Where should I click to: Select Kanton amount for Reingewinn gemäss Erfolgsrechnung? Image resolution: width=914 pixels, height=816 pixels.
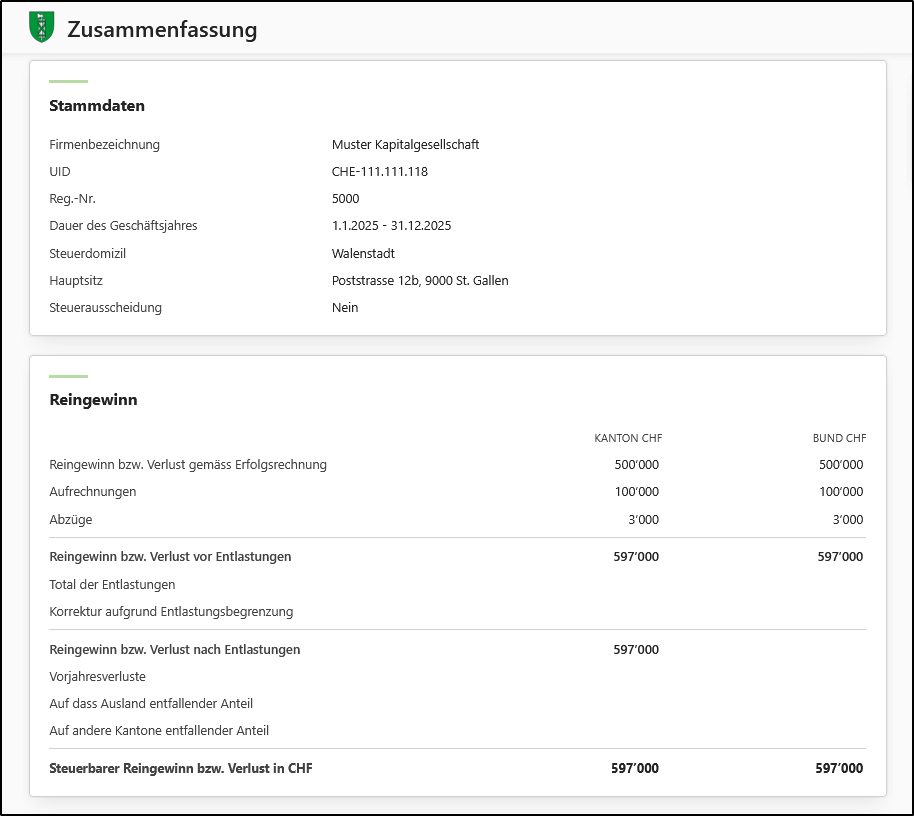click(636, 465)
